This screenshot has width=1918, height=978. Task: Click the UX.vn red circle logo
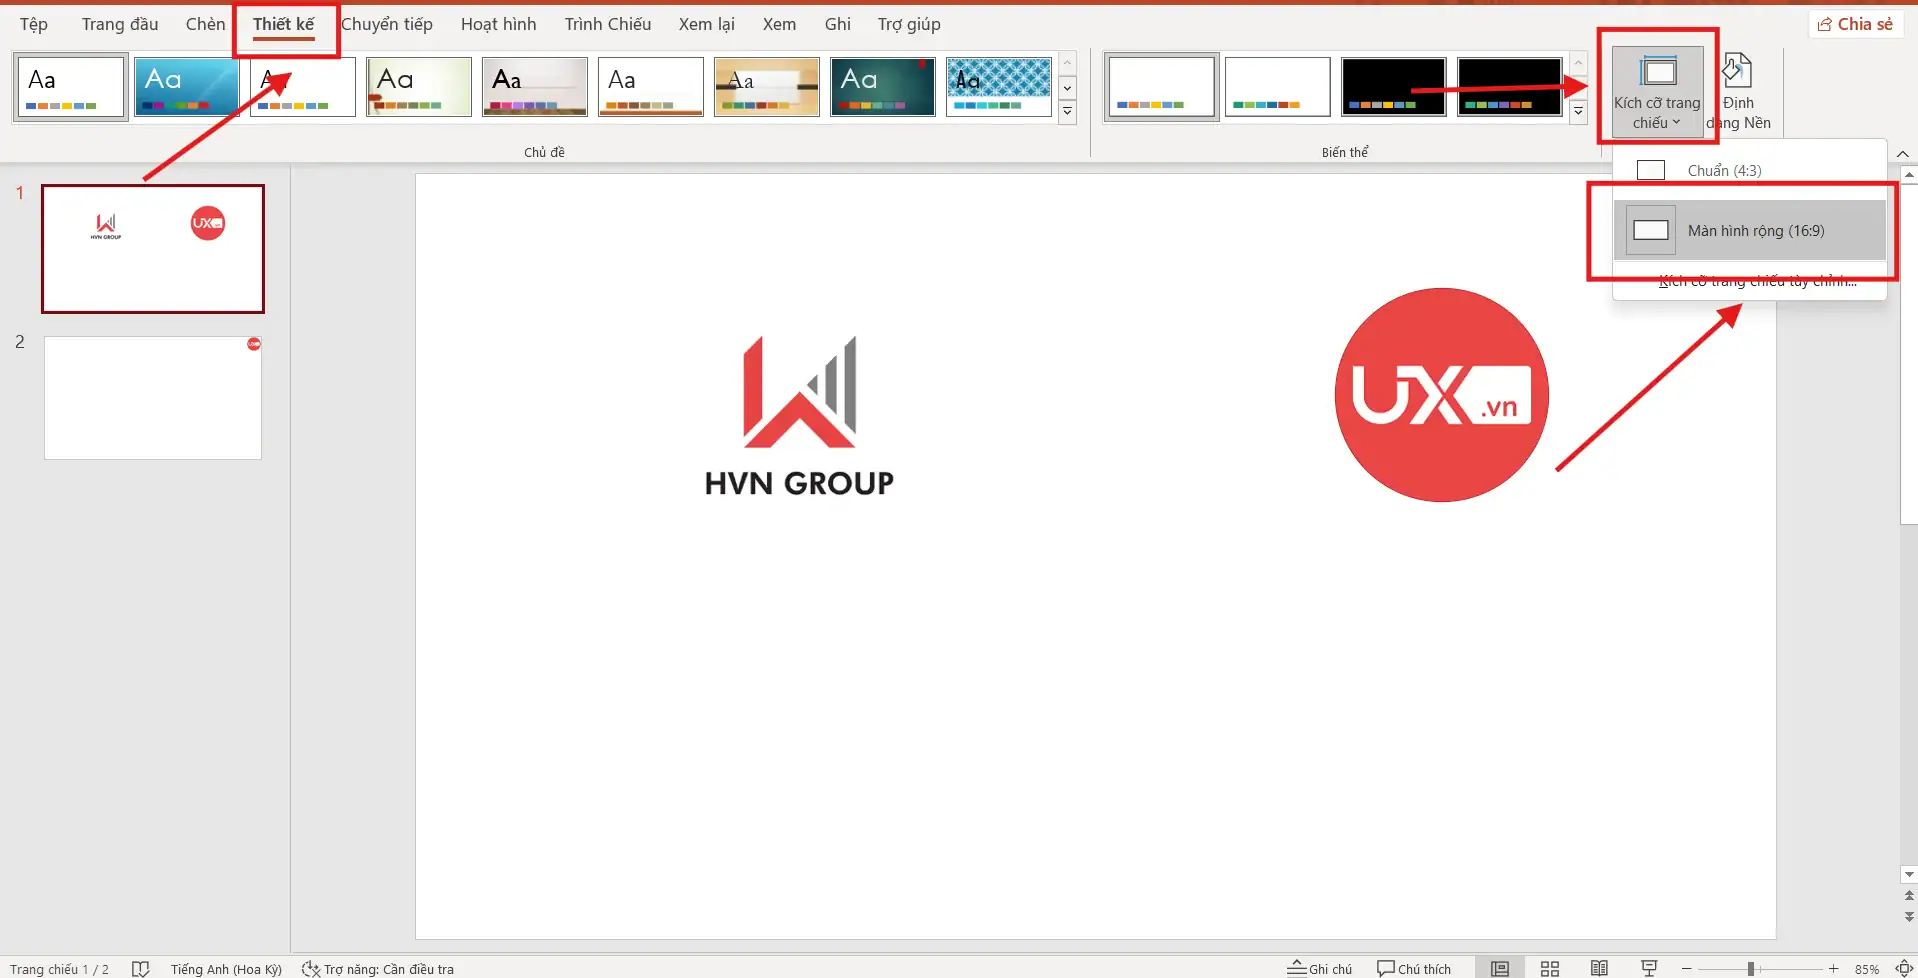tap(1441, 395)
